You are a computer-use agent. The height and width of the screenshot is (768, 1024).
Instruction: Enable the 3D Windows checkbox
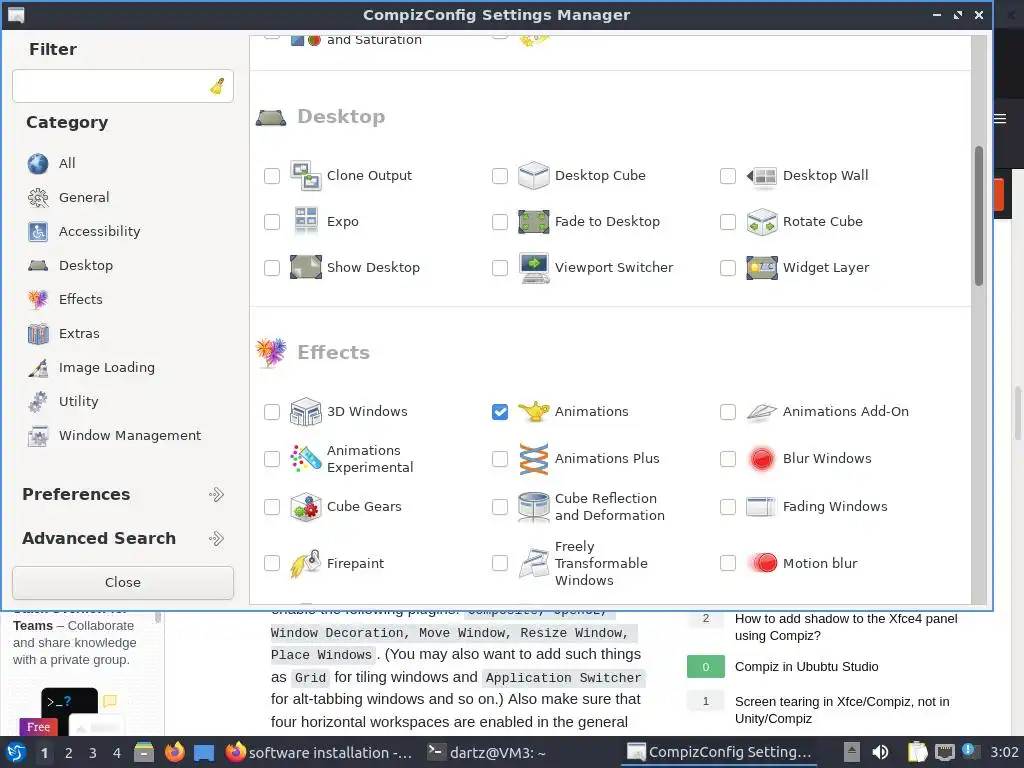[x=272, y=411]
